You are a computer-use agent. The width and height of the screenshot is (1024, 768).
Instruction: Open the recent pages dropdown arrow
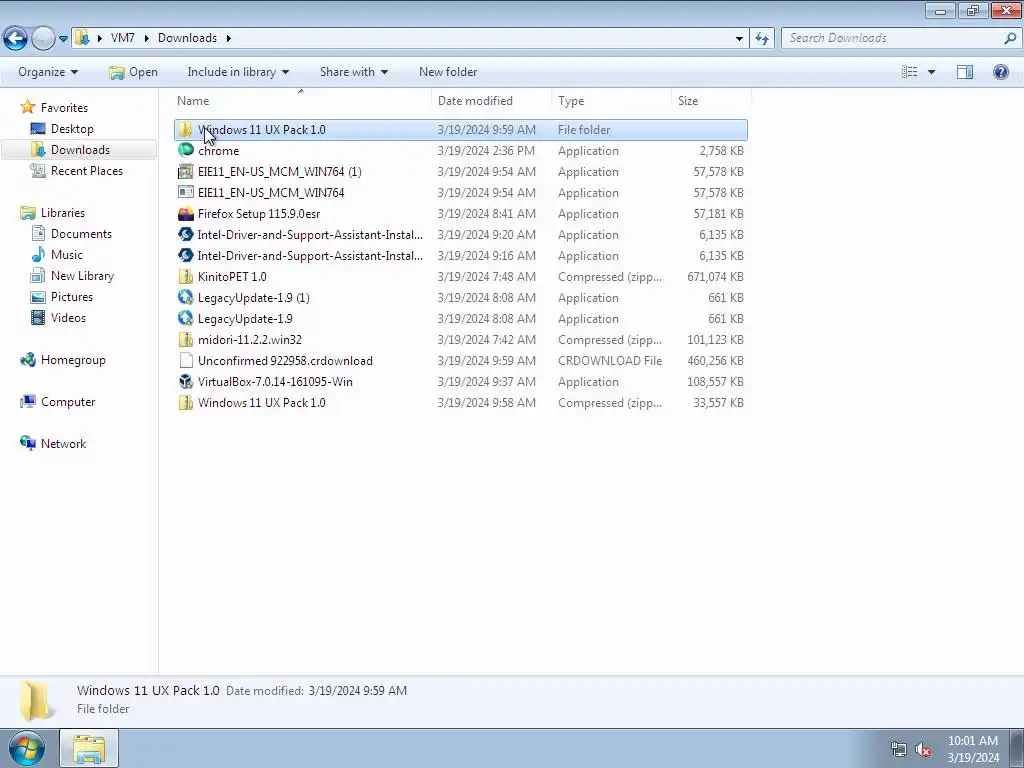[x=63, y=39]
